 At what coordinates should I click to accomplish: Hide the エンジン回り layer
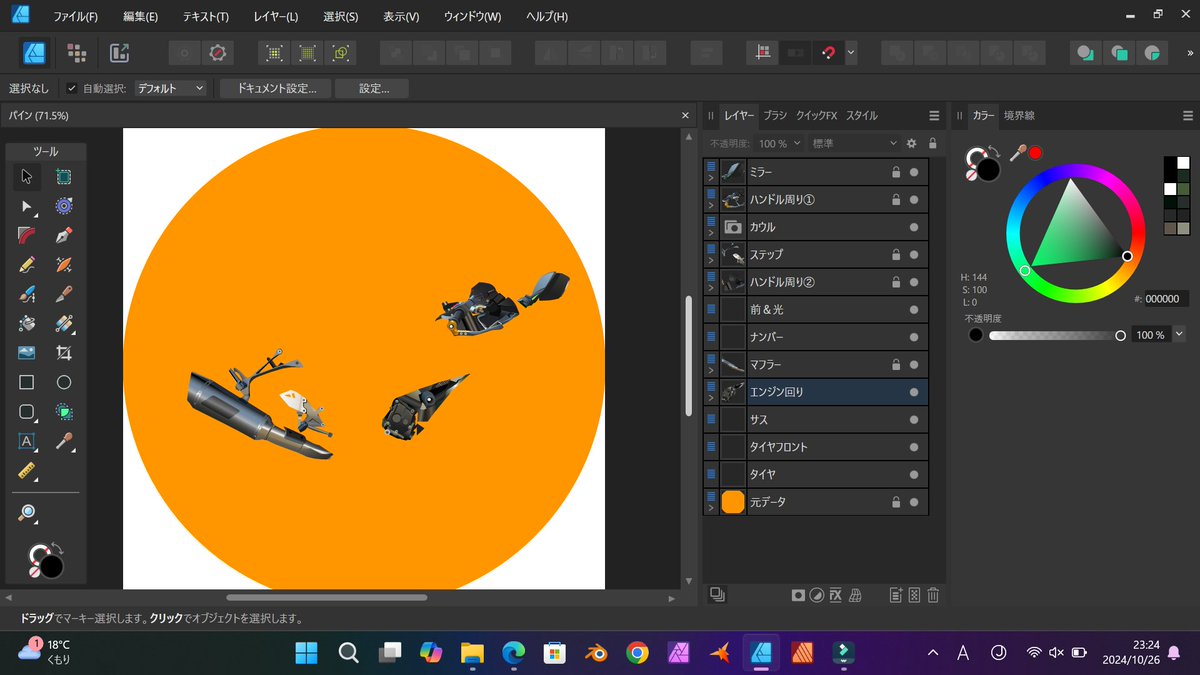point(914,392)
